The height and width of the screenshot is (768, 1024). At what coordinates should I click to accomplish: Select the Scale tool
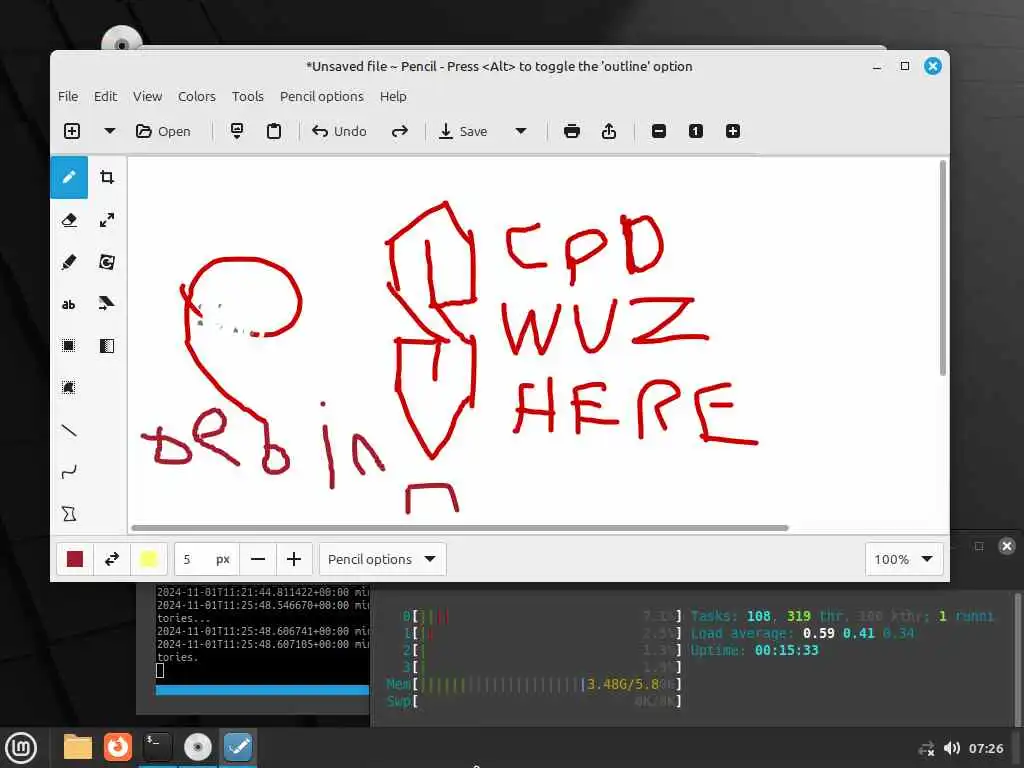(106, 220)
